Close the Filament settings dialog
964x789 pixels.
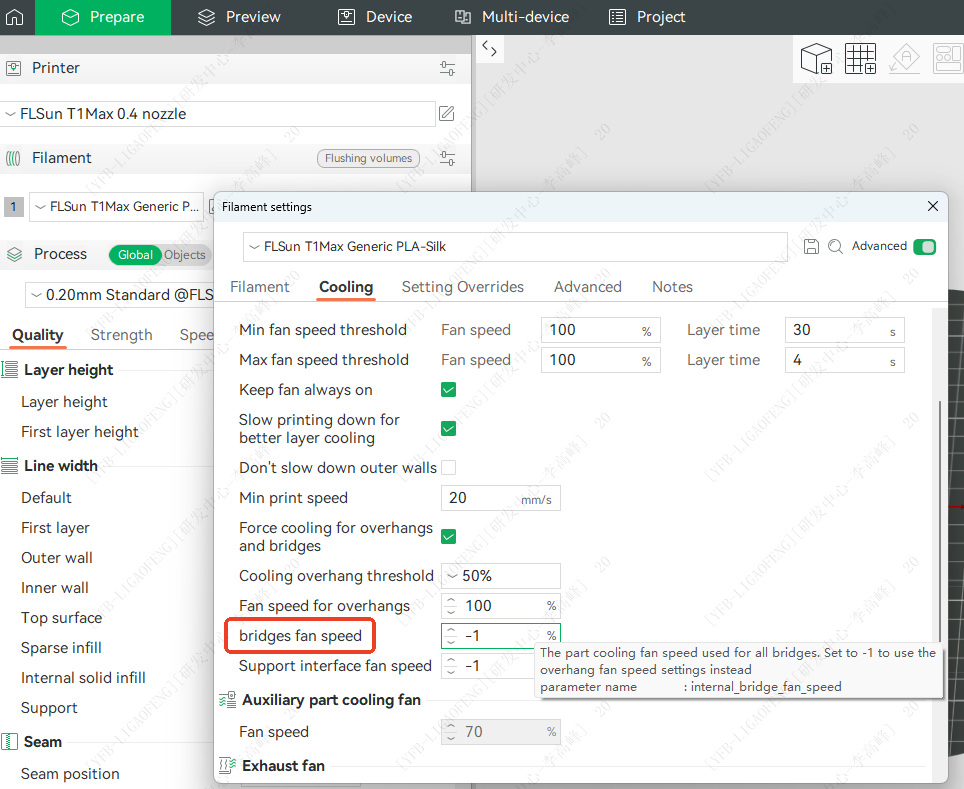tap(933, 206)
